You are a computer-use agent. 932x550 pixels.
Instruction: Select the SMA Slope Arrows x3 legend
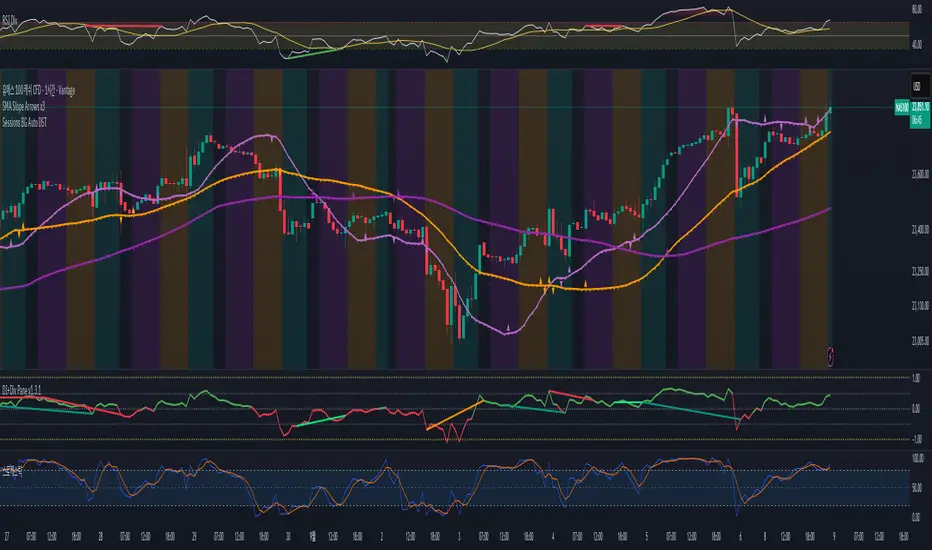[28, 106]
